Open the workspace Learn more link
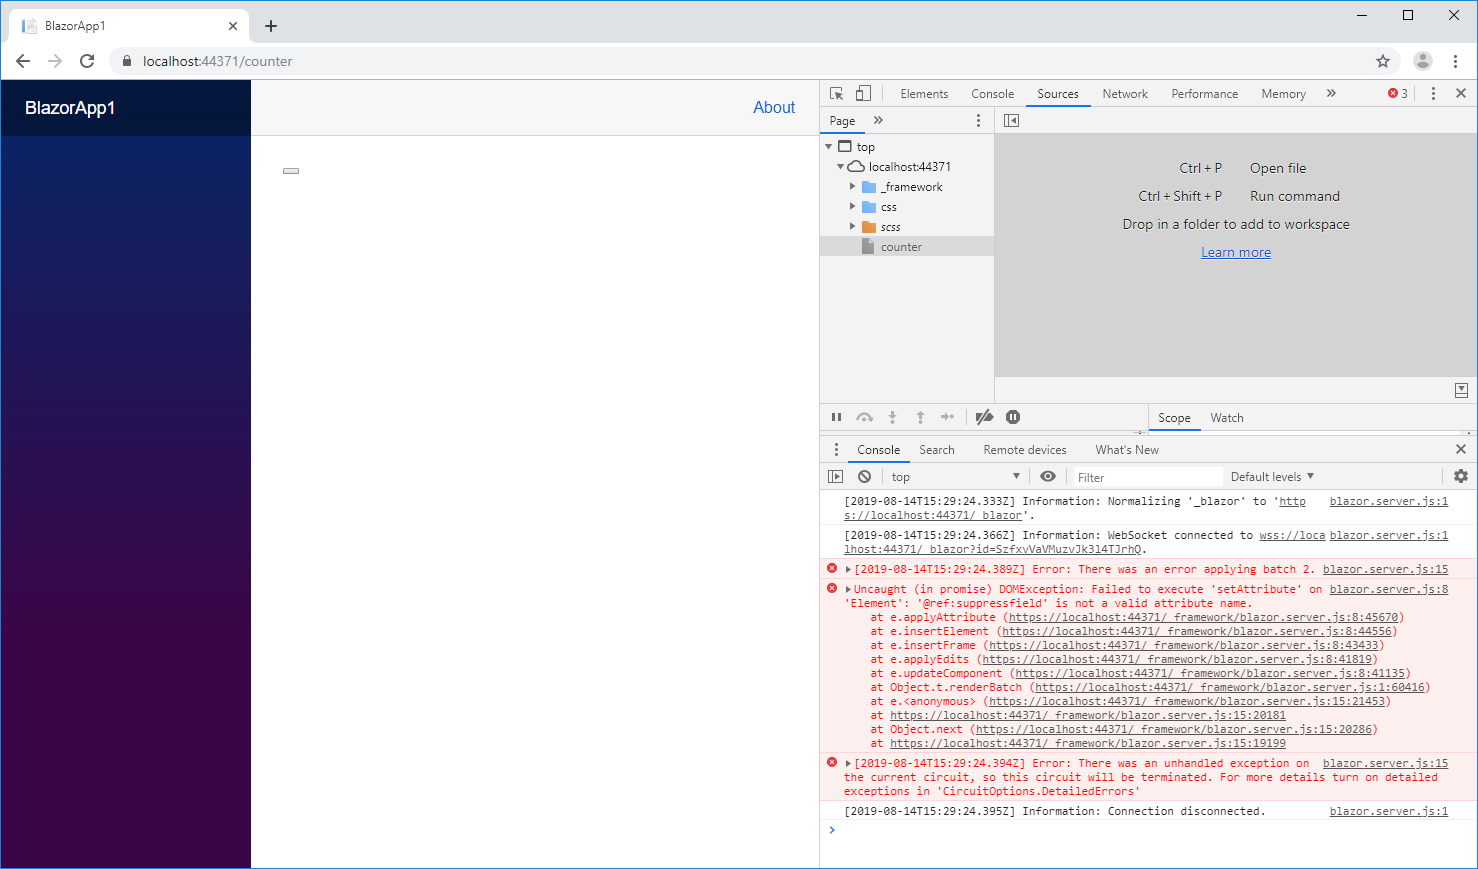 [1235, 251]
